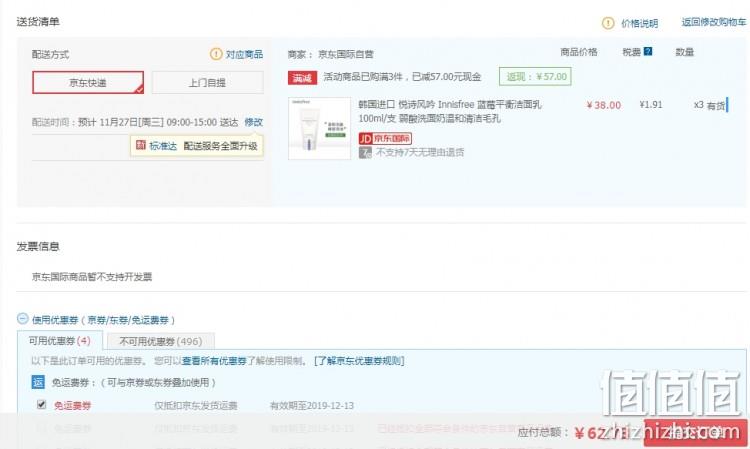Click 仅抵扣京东发货运费 coupon description

[196, 405]
